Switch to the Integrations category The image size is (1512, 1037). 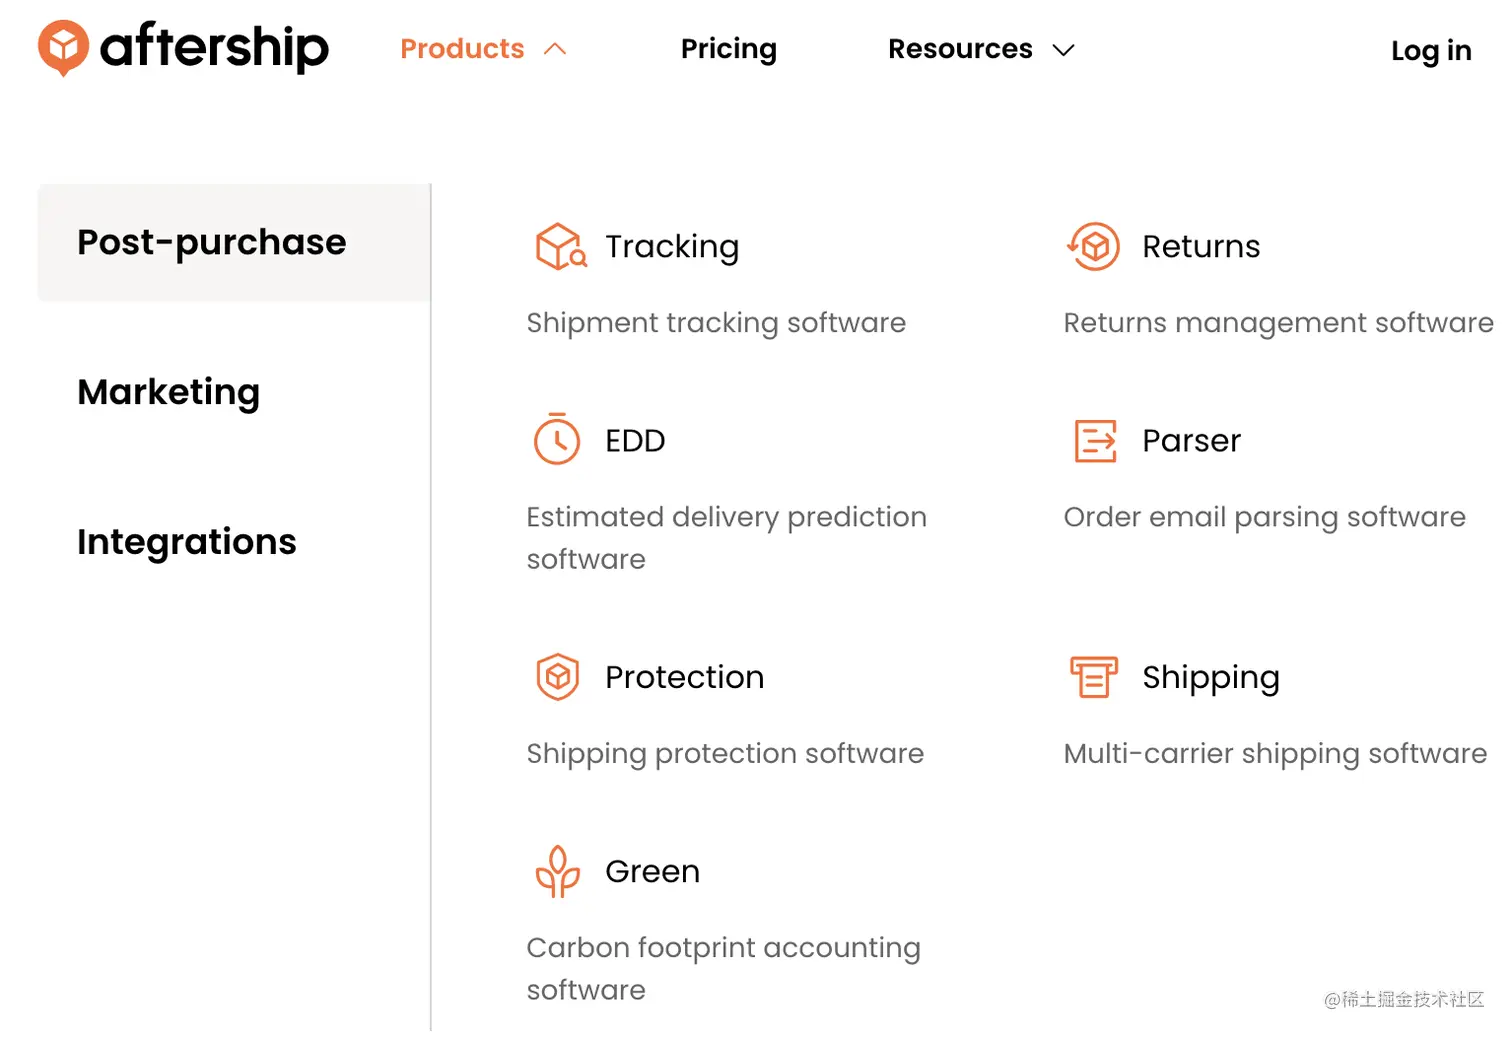pos(186,542)
